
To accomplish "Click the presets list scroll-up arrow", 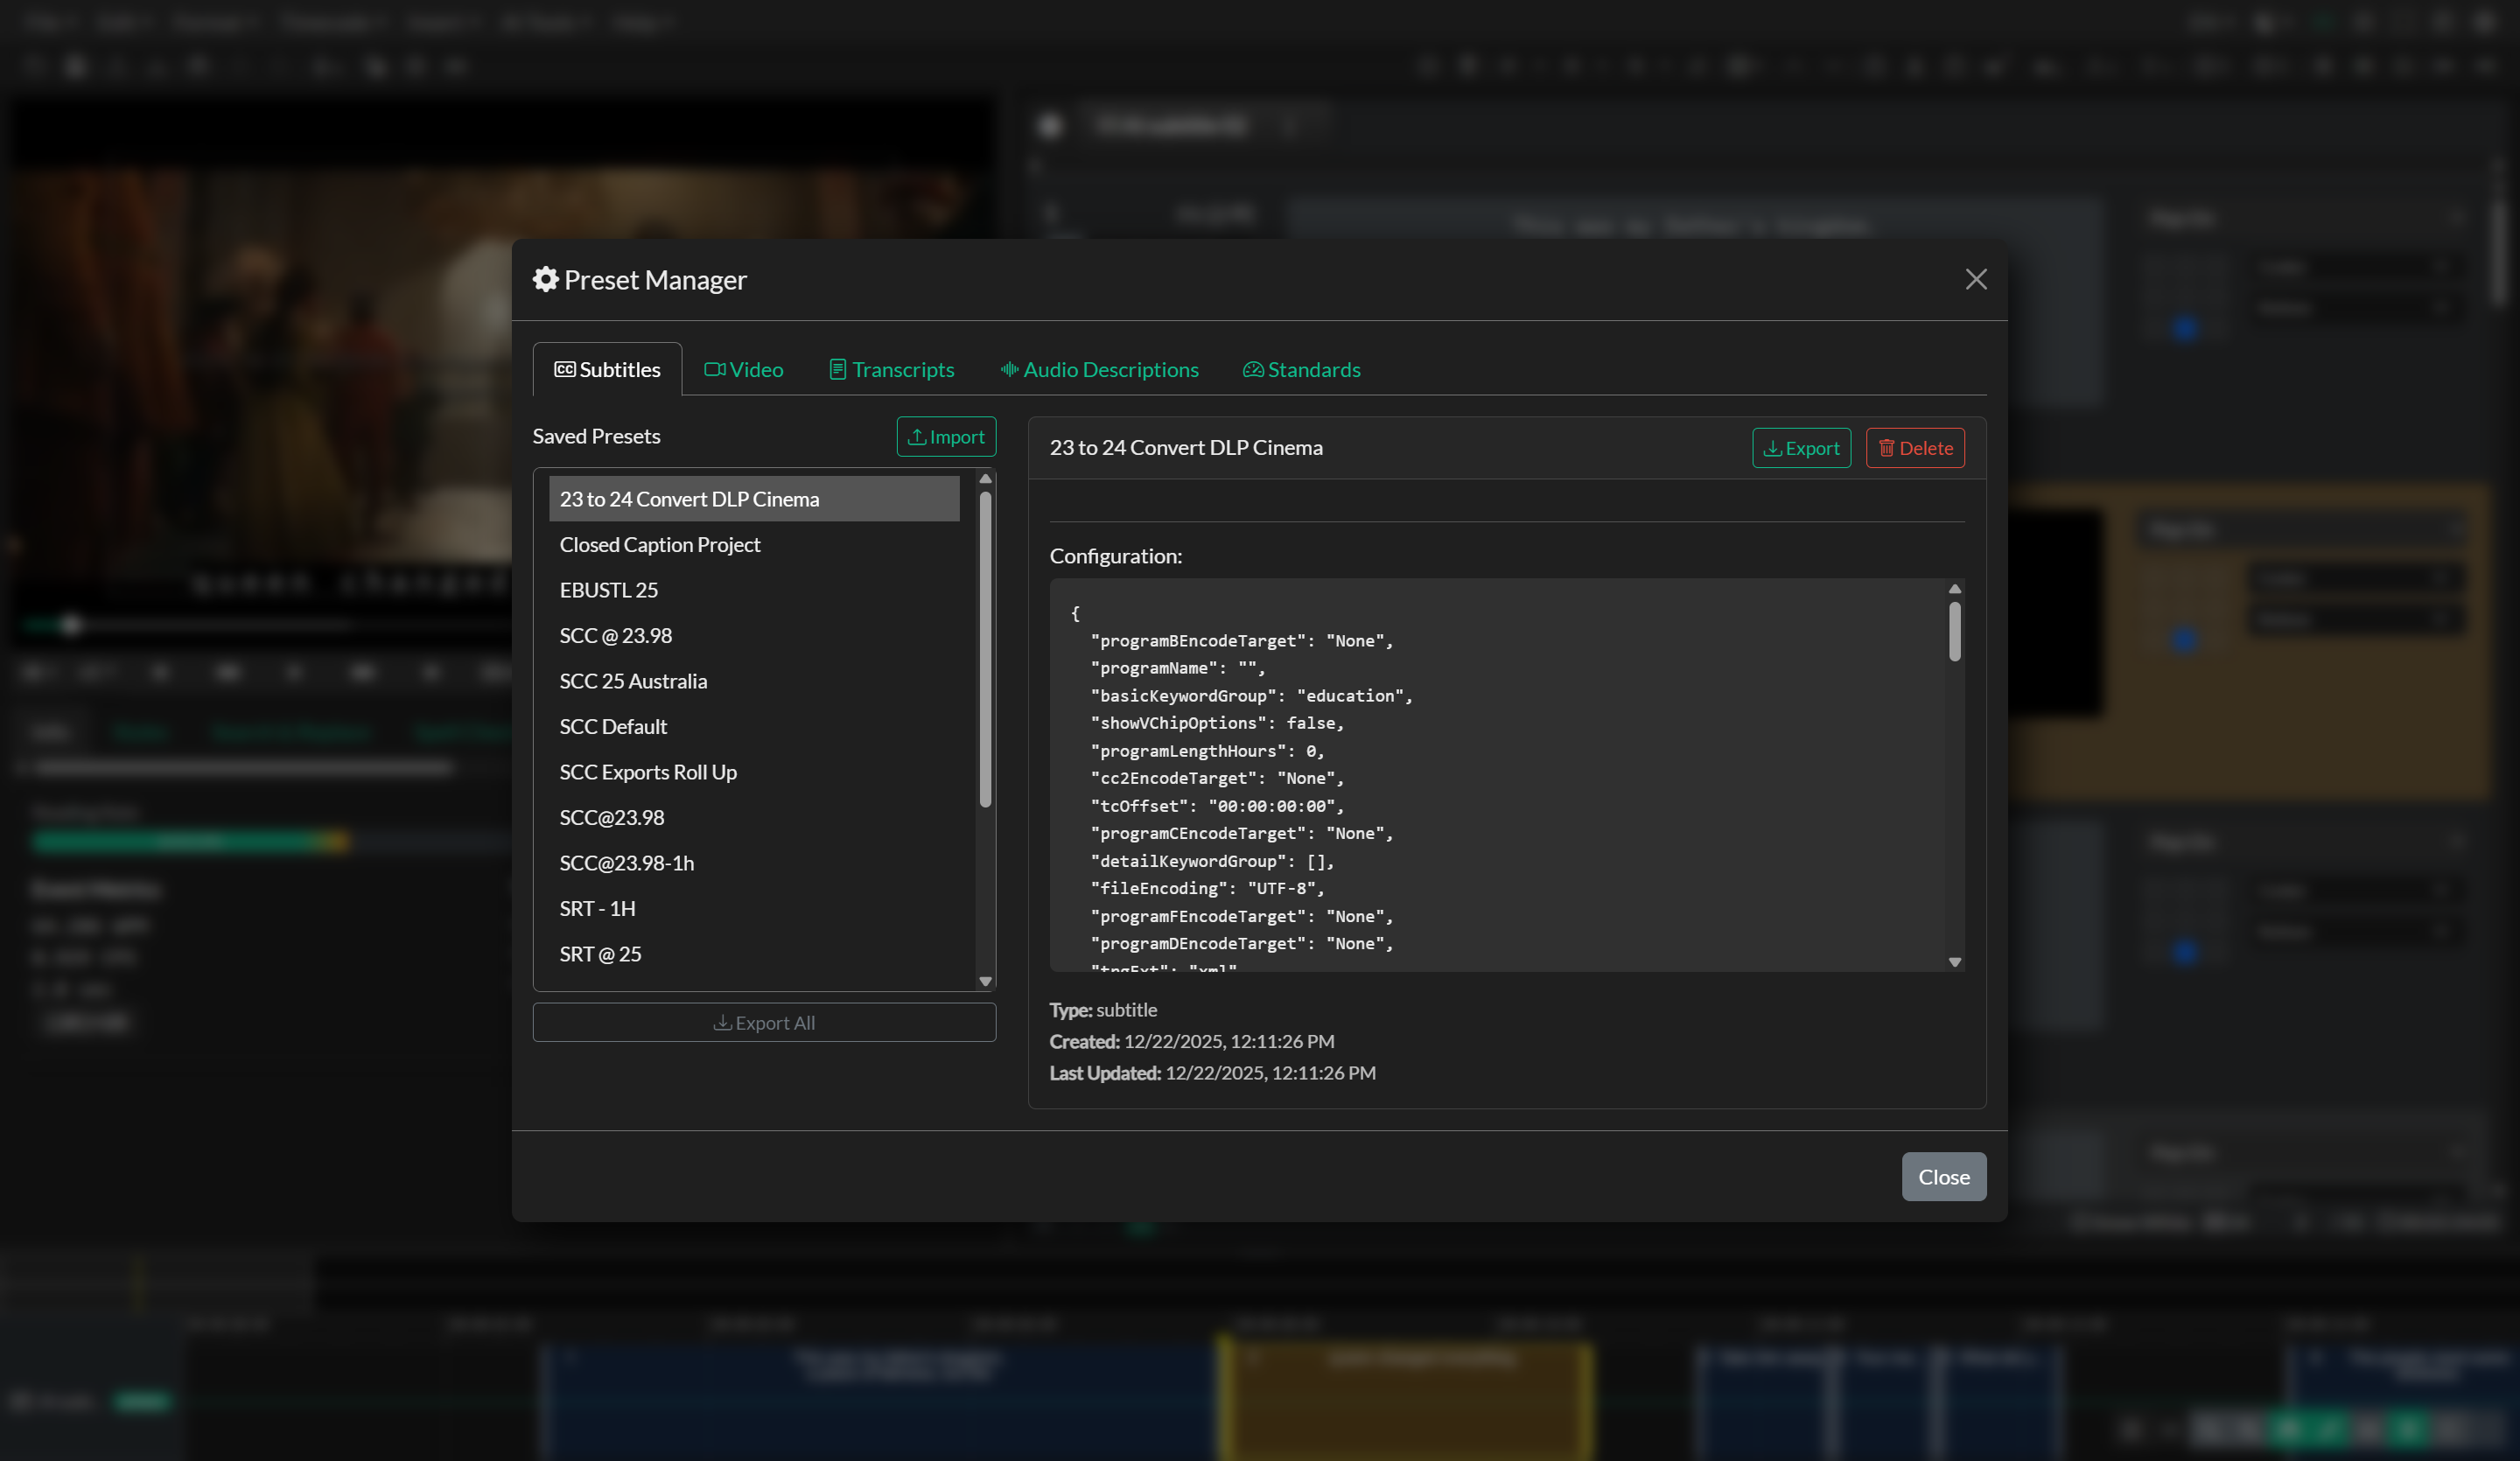I will [x=985, y=479].
